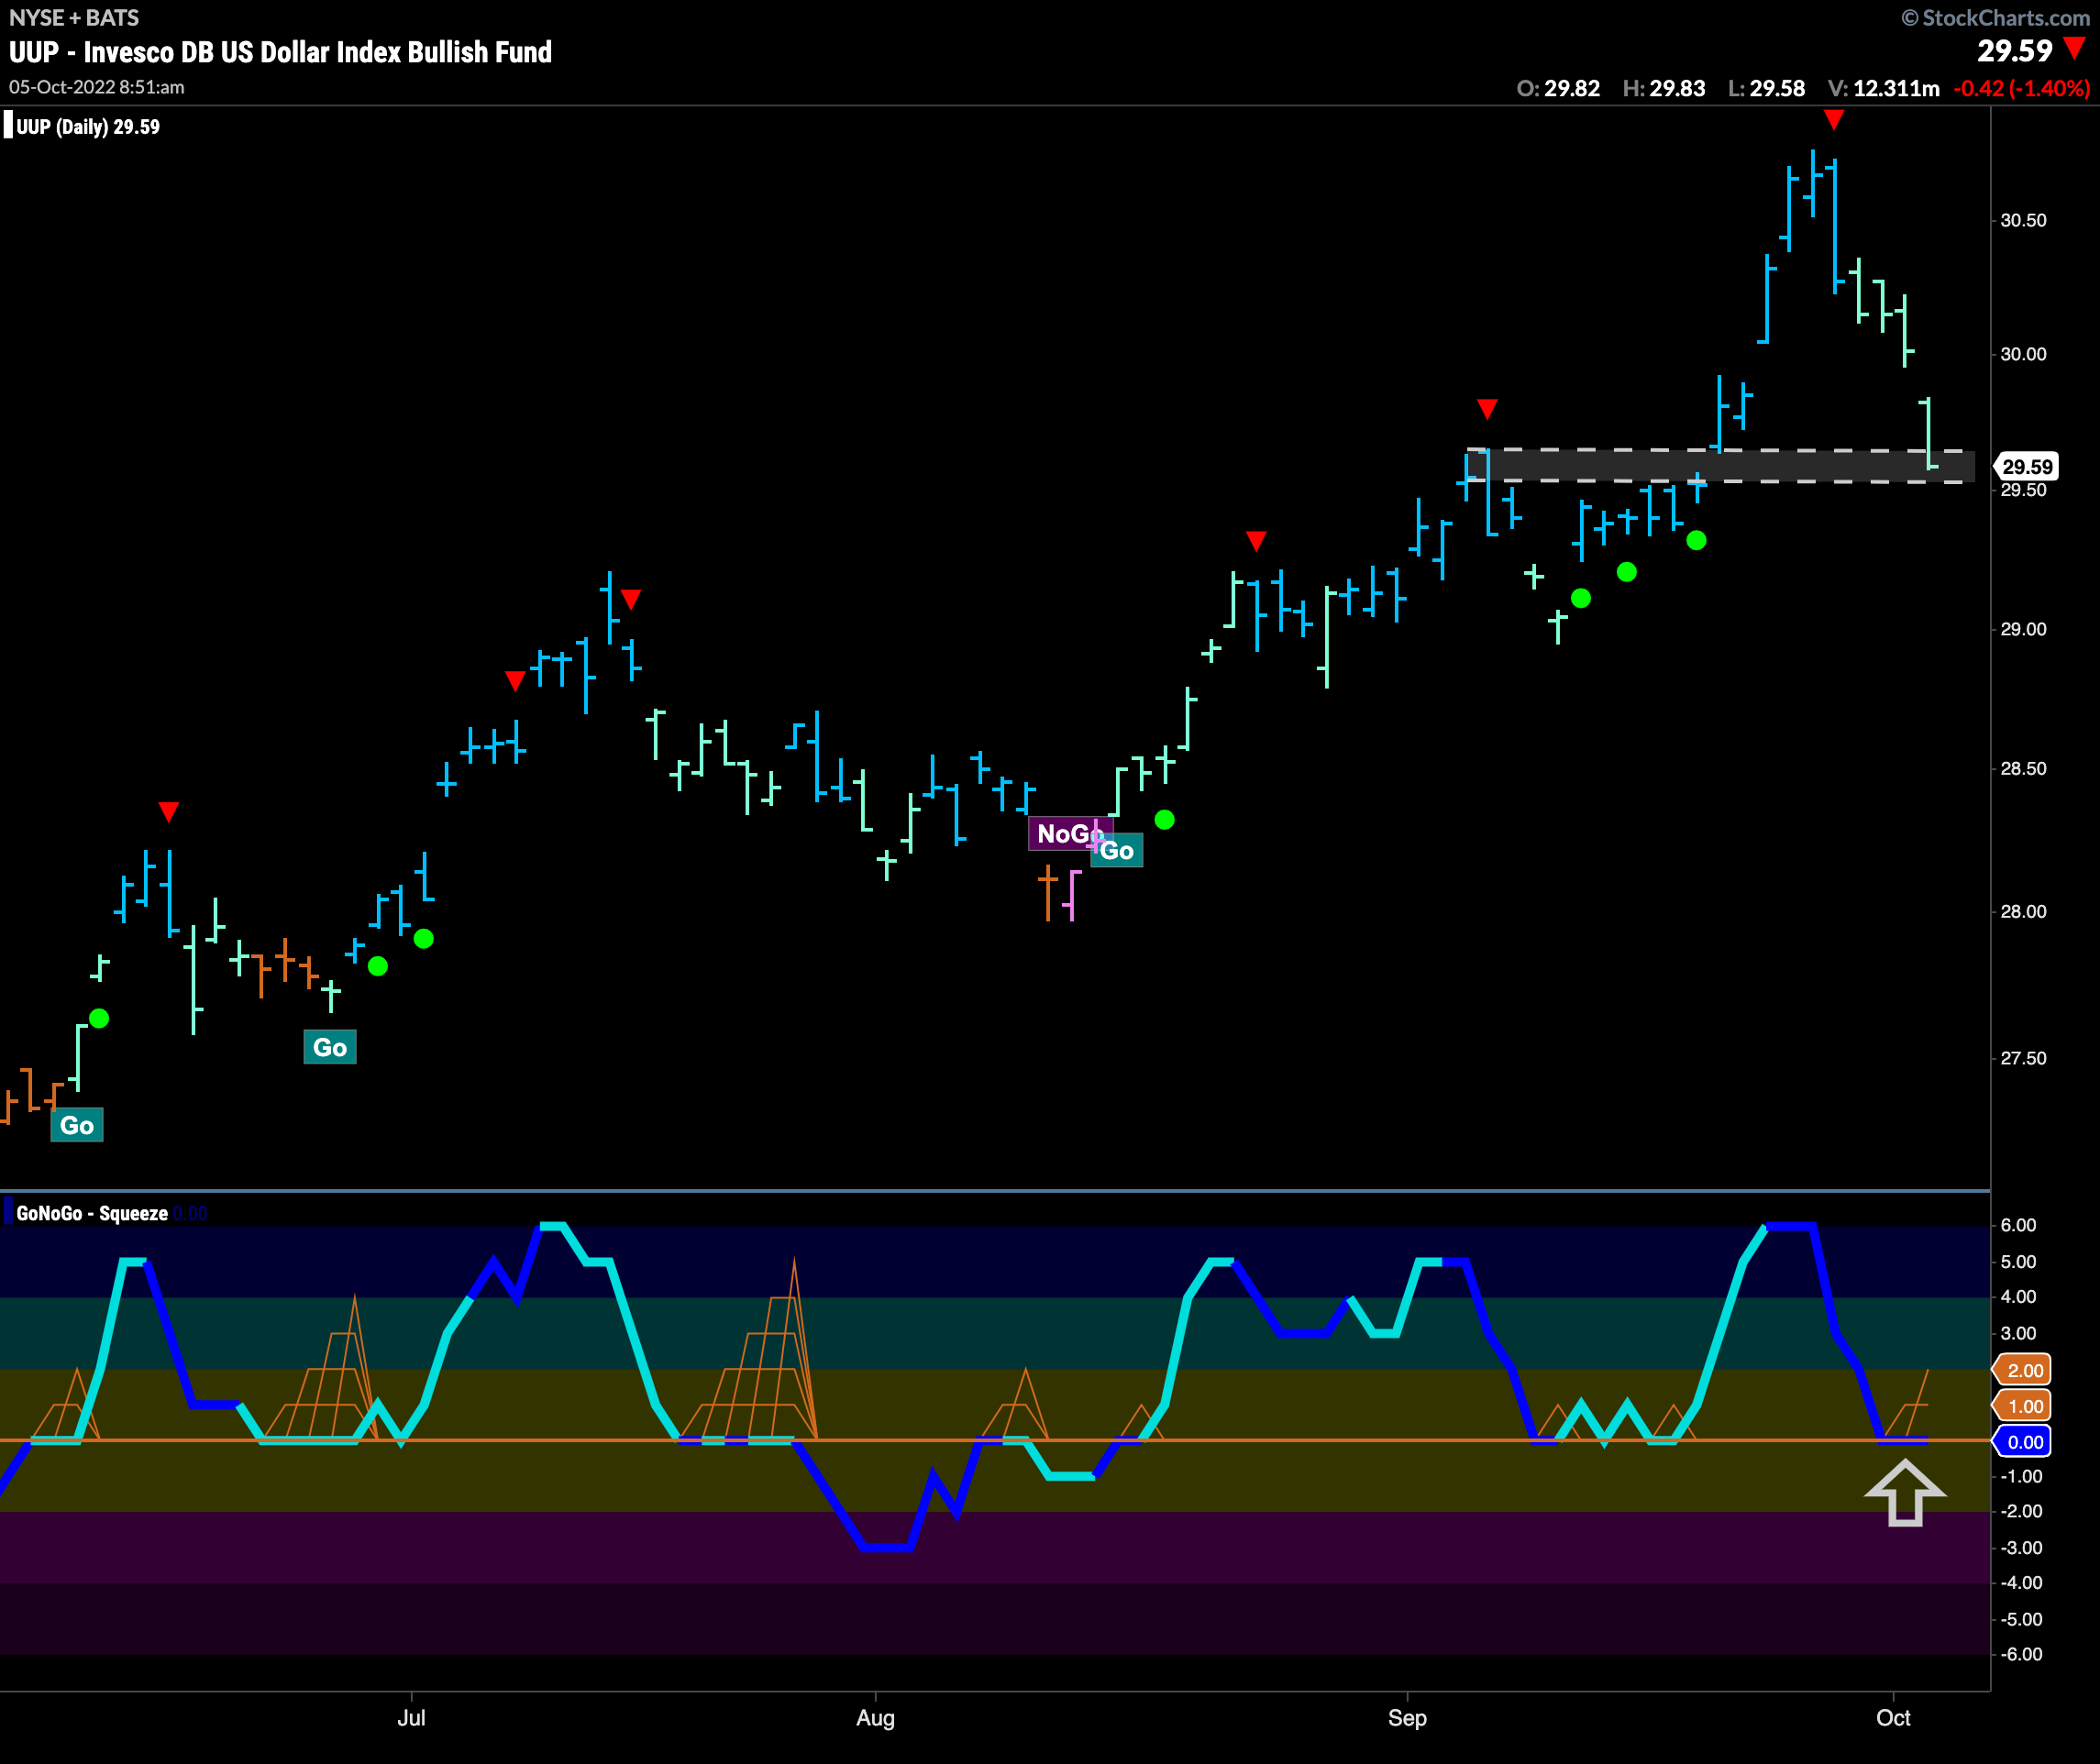Viewport: 2100px width, 1764px height.
Task: Click the Go label beside the NoGo label
Action: [1118, 850]
